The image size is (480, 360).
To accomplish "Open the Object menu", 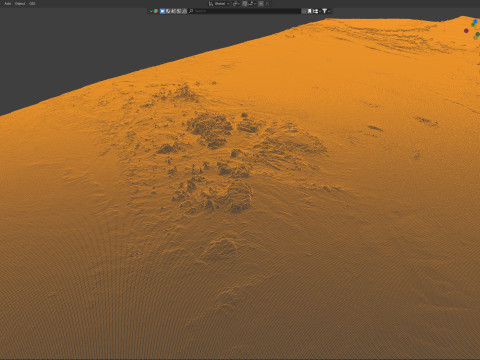I will (x=20, y=4).
